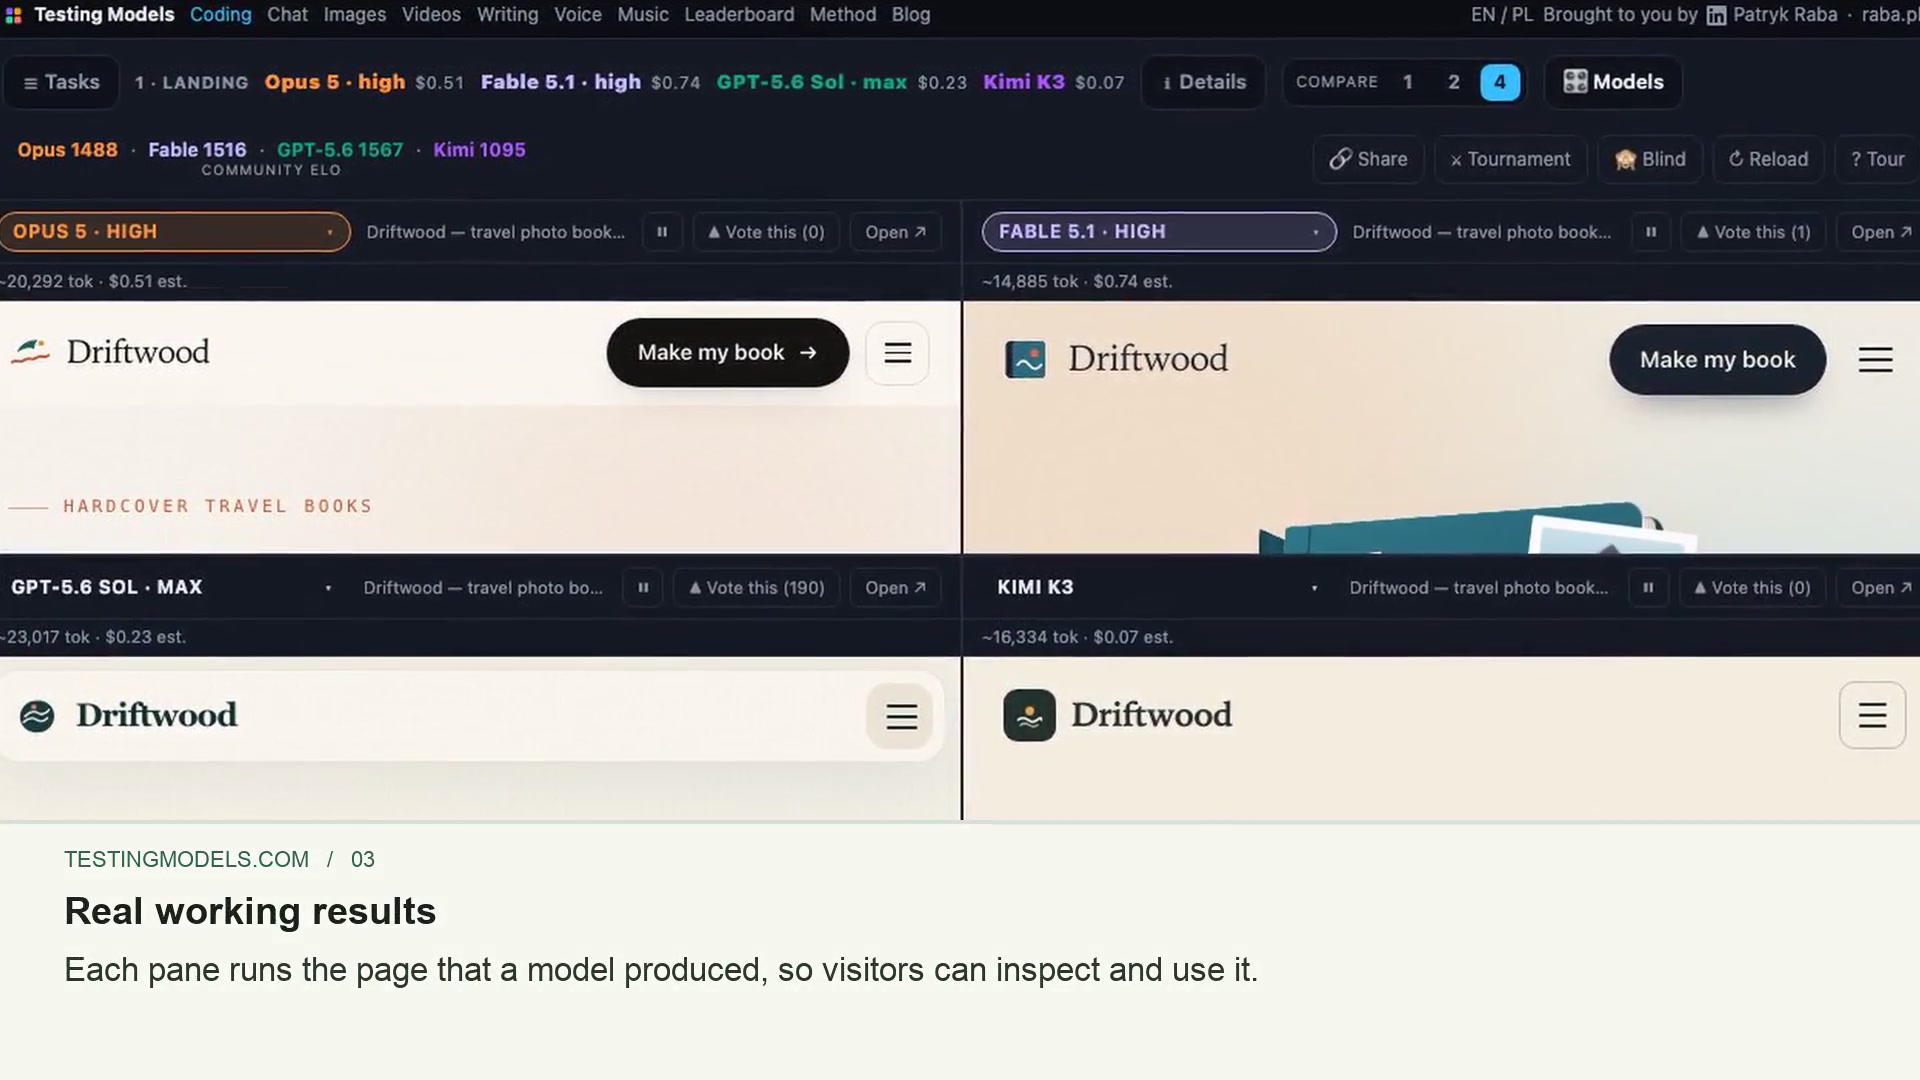Screen dimensions: 1920x1080
Task: Open the LinkedIn icon next to Patryk Raba
Action: pos(1716,15)
